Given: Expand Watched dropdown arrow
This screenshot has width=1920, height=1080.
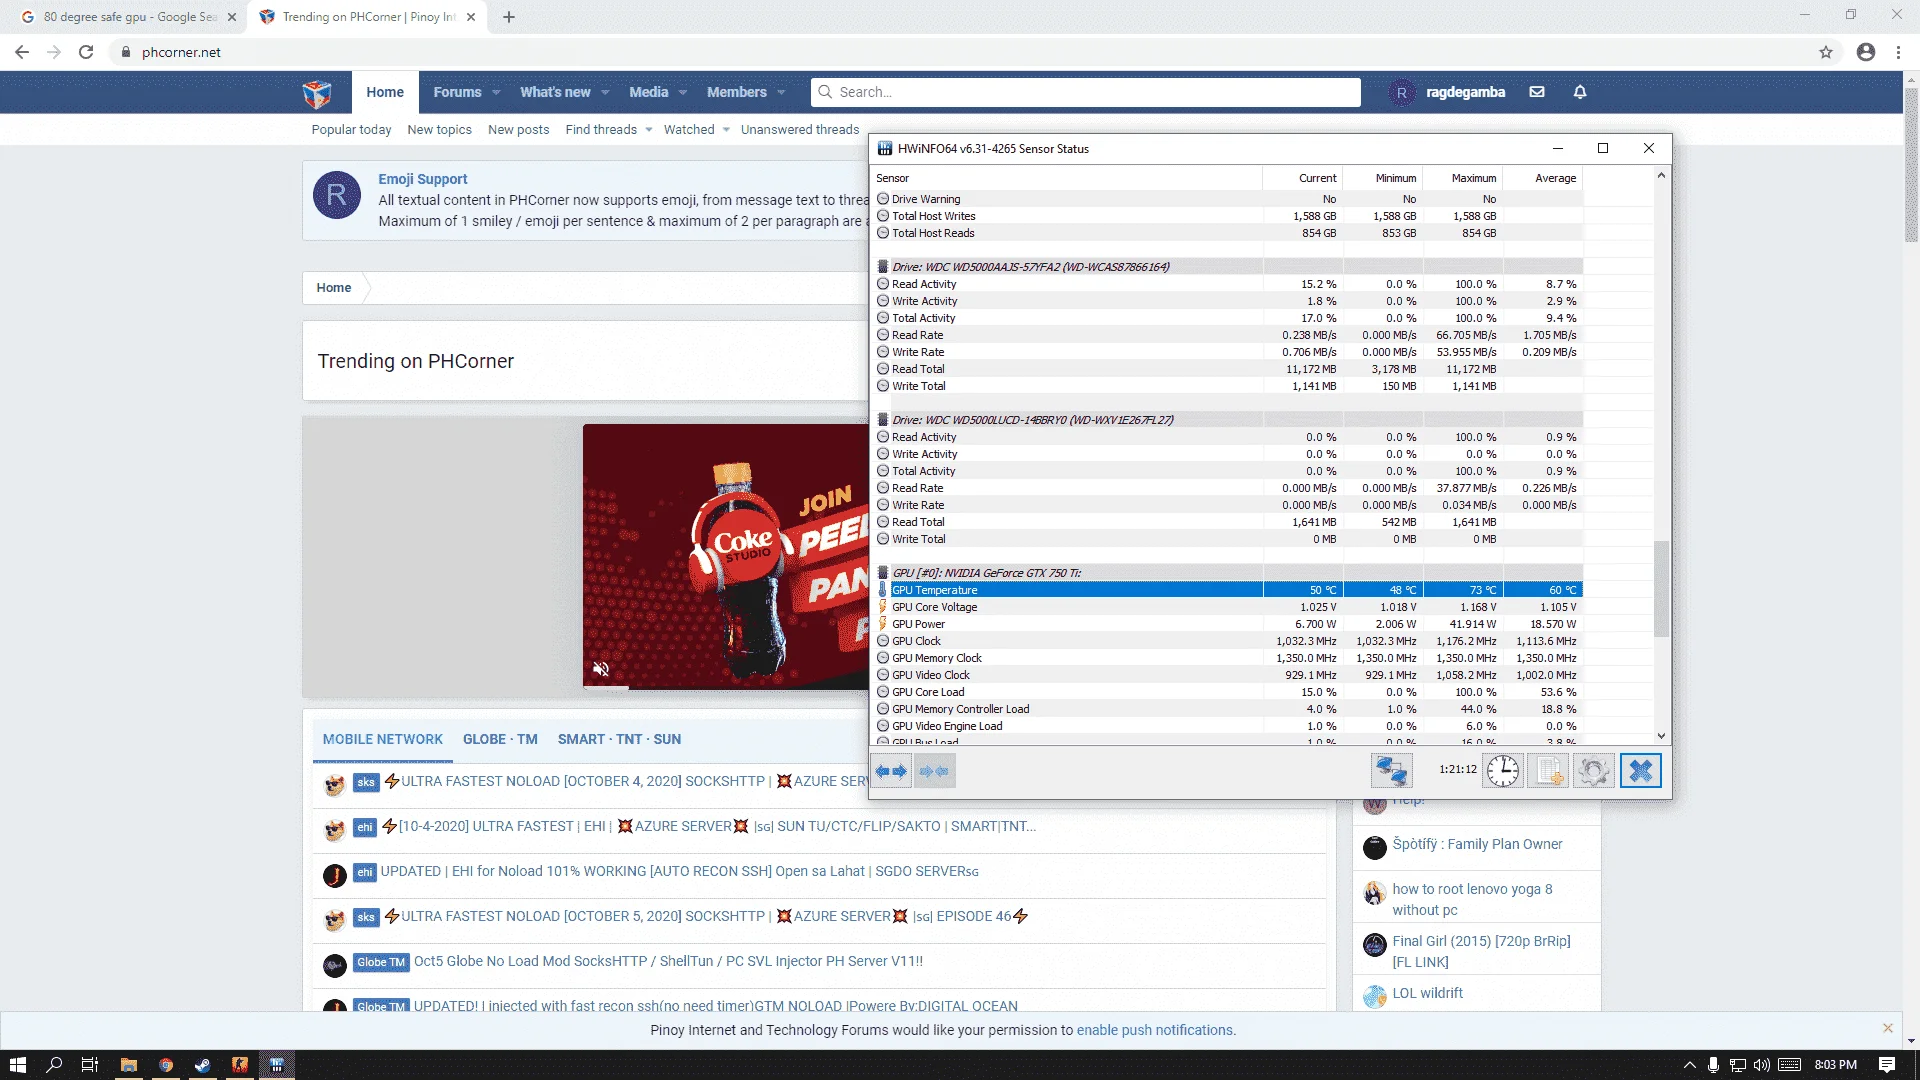Looking at the screenshot, I should point(726,130).
